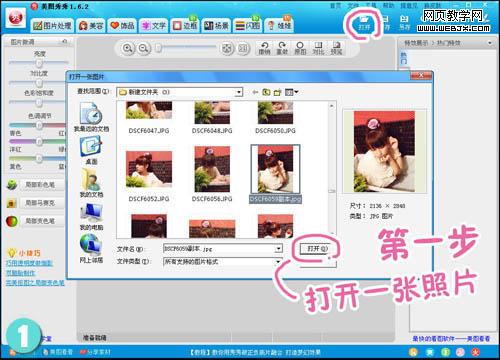The image size is (500, 360).
Task: Click 网上邻居 in dialog sidebar
Action: [91, 248]
